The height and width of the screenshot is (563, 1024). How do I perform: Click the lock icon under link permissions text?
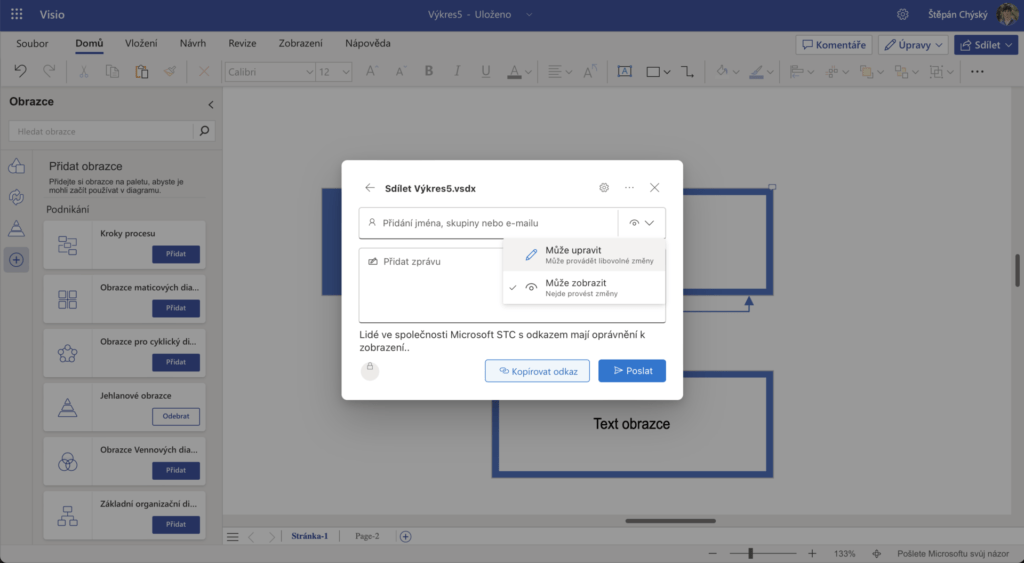370,369
